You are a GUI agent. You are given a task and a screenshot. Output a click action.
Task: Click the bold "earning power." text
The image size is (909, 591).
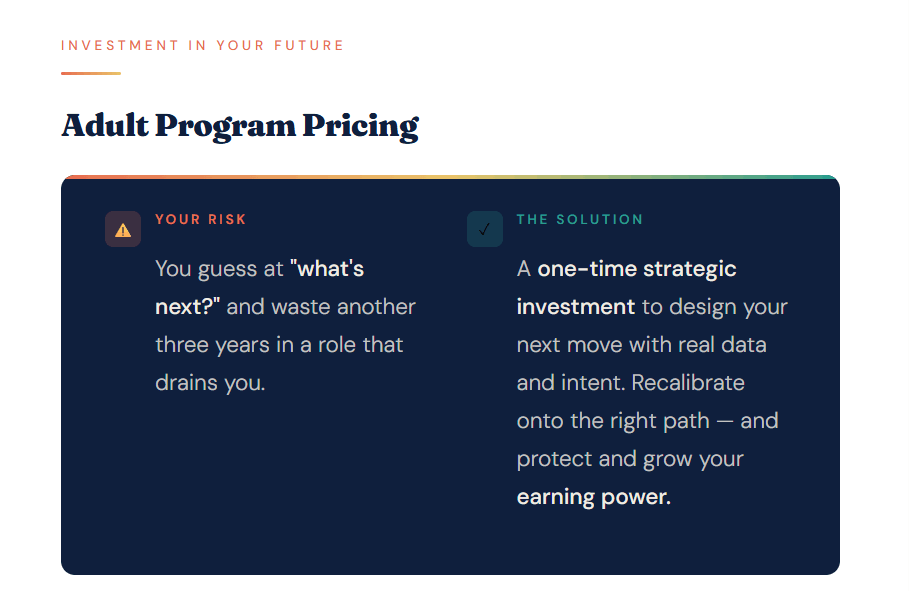[594, 497]
